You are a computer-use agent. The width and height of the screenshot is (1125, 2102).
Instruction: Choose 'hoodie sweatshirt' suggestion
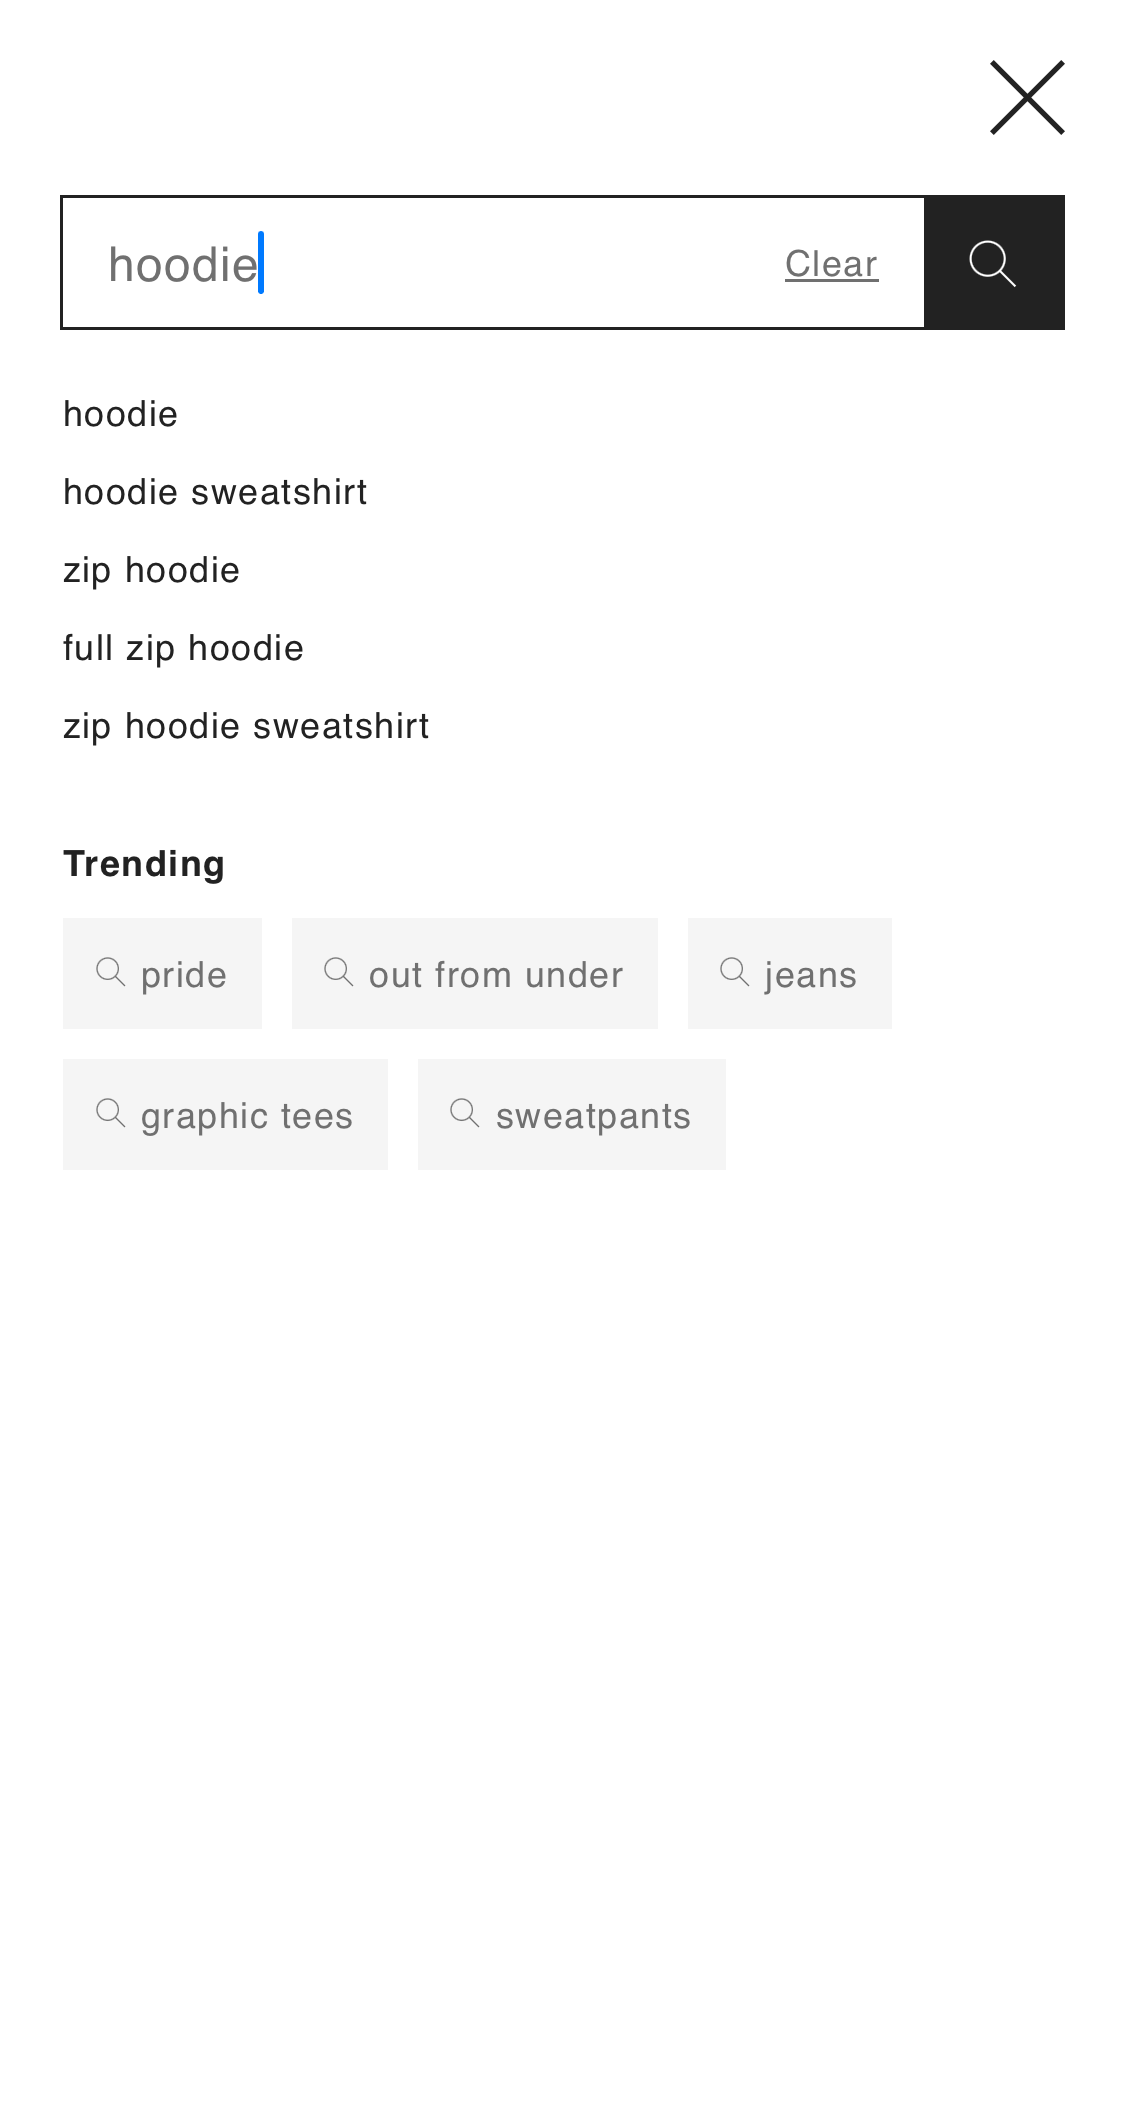pyautogui.click(x=215, y=492)
